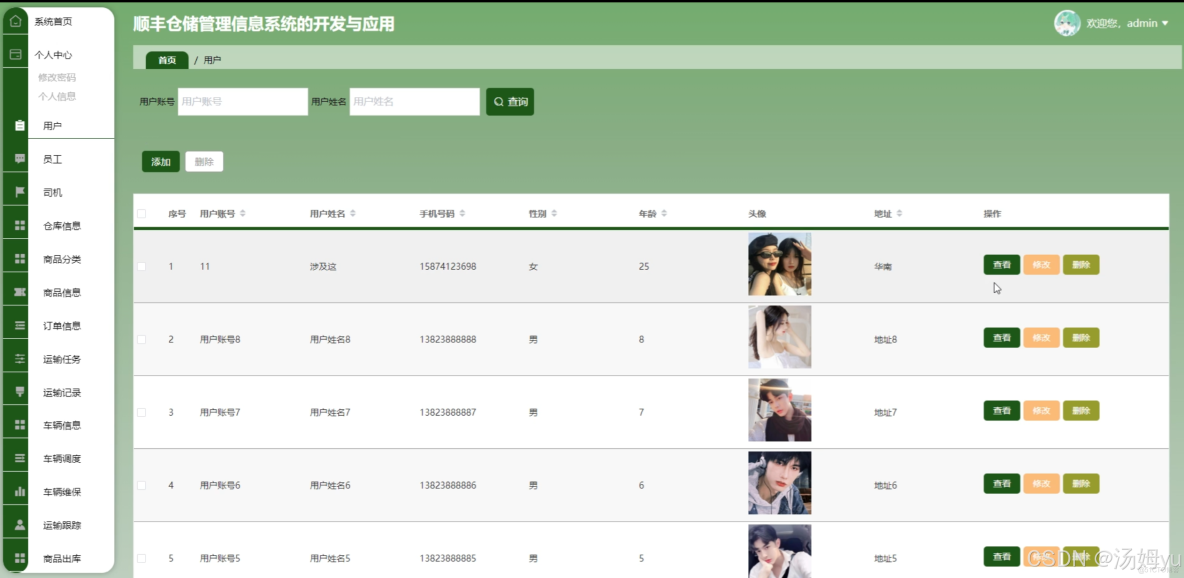The image size is (1184, 578).
Task: Click the 添加 add button
Action: pyautogui.click(x=160, y=161)
